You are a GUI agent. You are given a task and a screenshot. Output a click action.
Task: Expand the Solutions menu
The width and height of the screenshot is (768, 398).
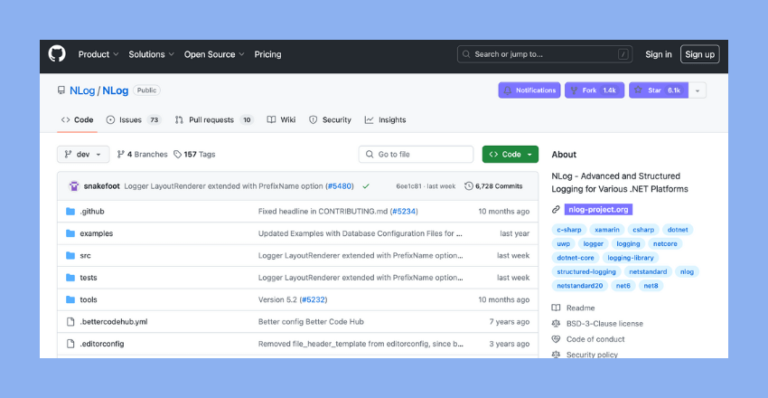151,54
